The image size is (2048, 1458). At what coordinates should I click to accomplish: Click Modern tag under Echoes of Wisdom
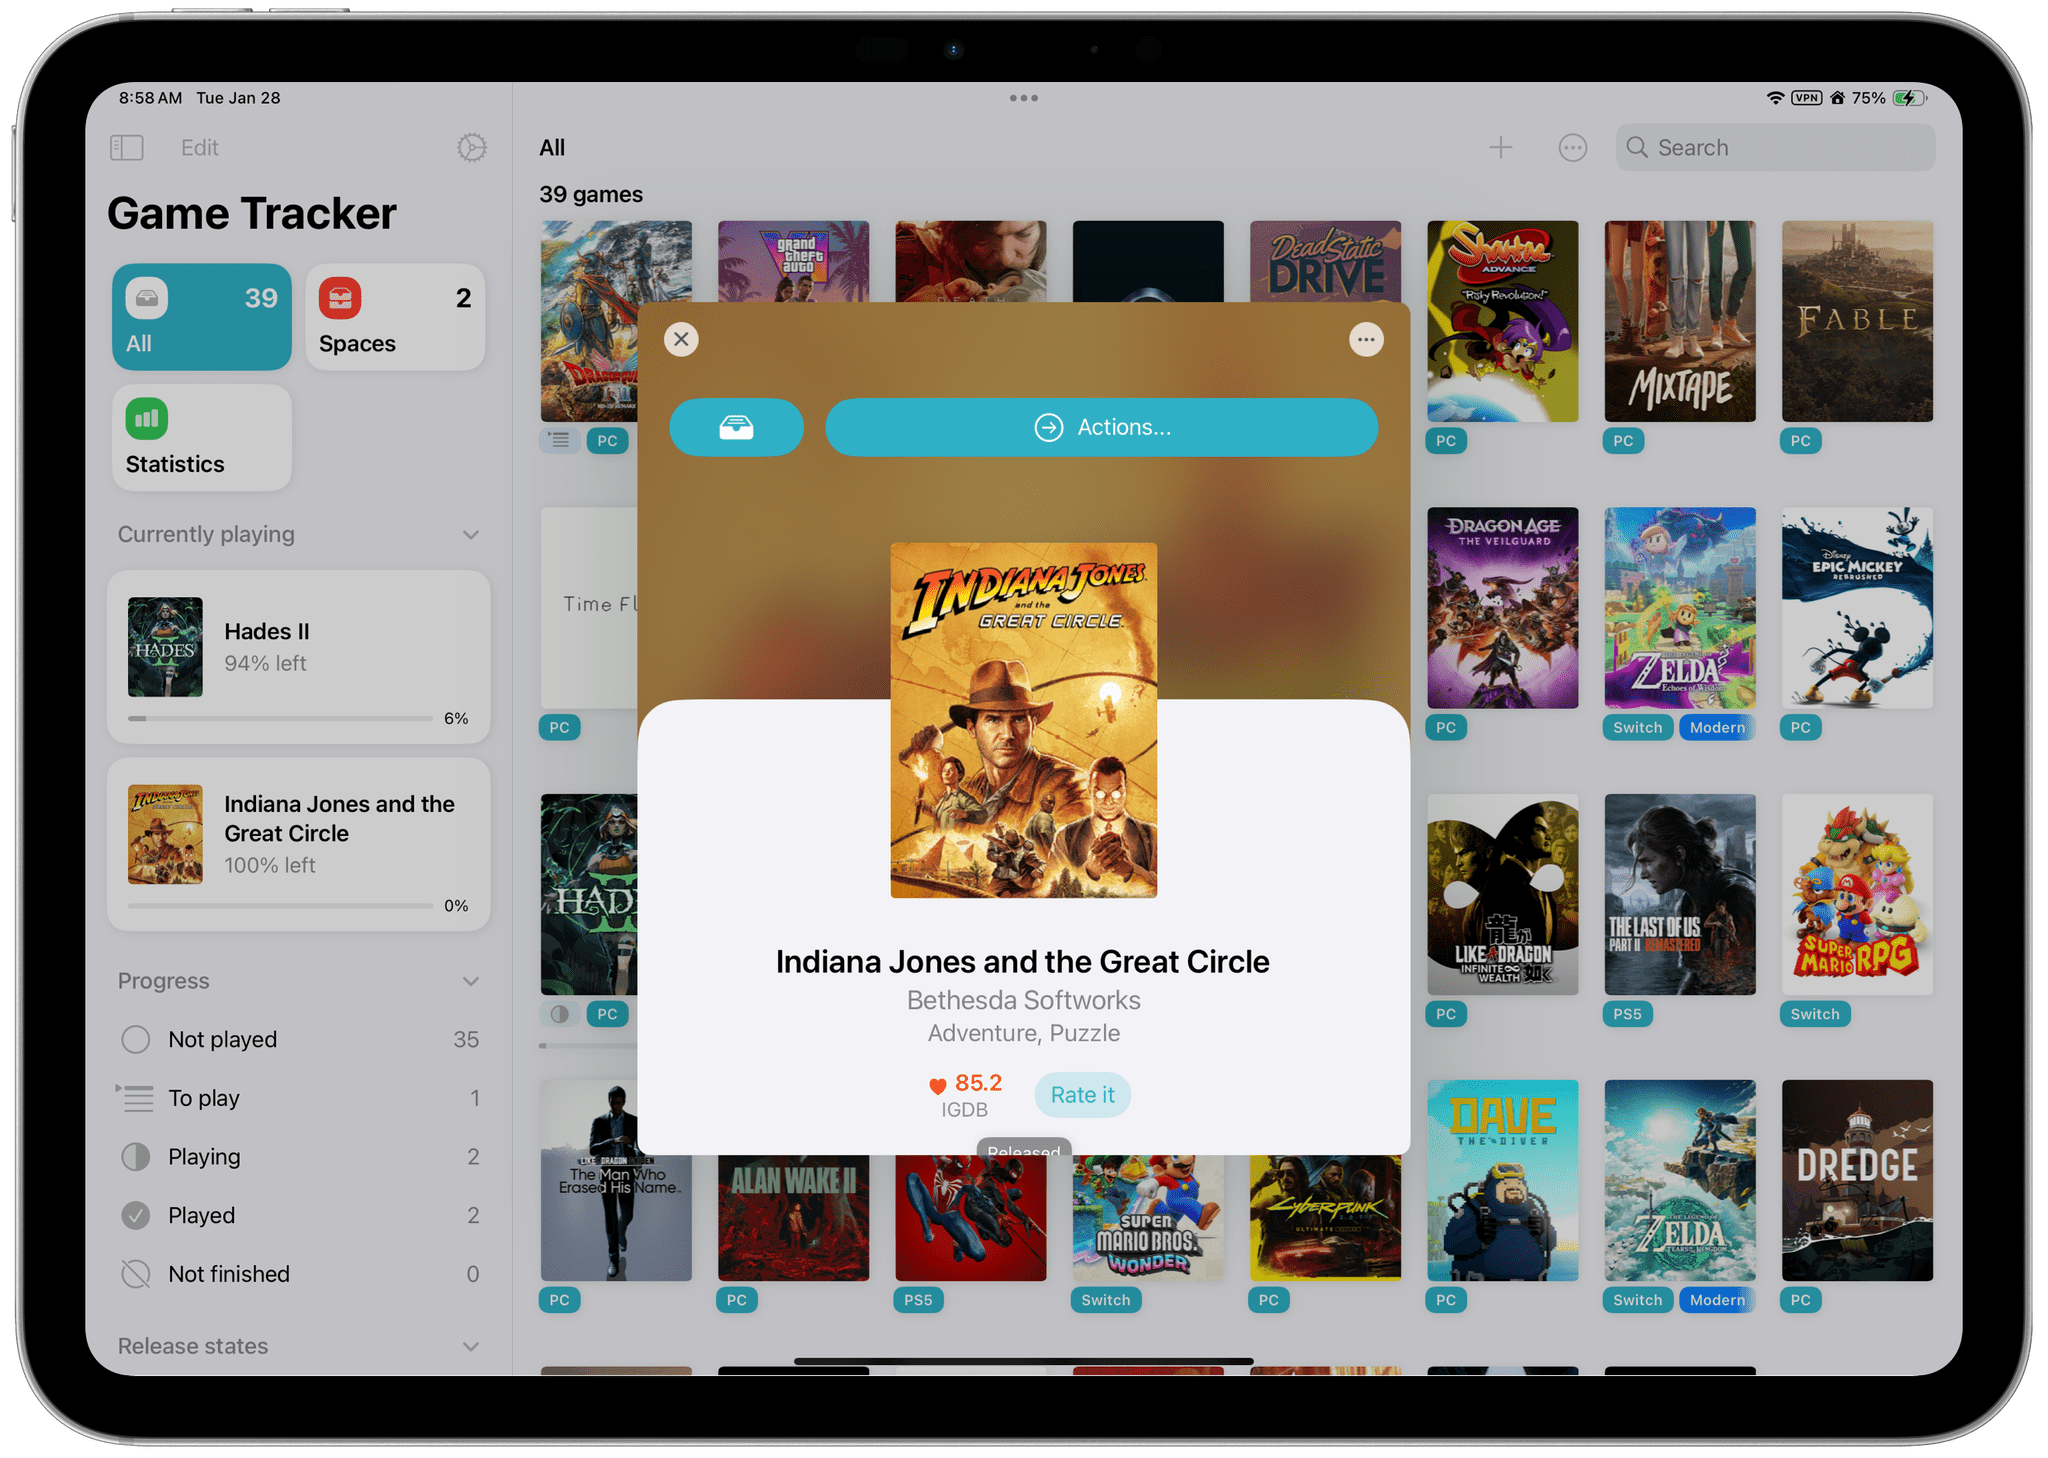click(1717, 728)
